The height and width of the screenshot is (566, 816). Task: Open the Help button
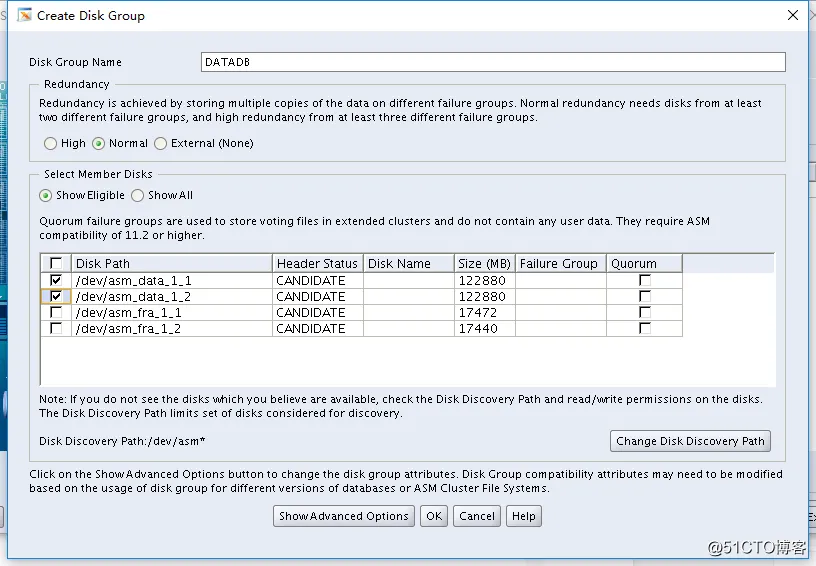click(523, 516)
